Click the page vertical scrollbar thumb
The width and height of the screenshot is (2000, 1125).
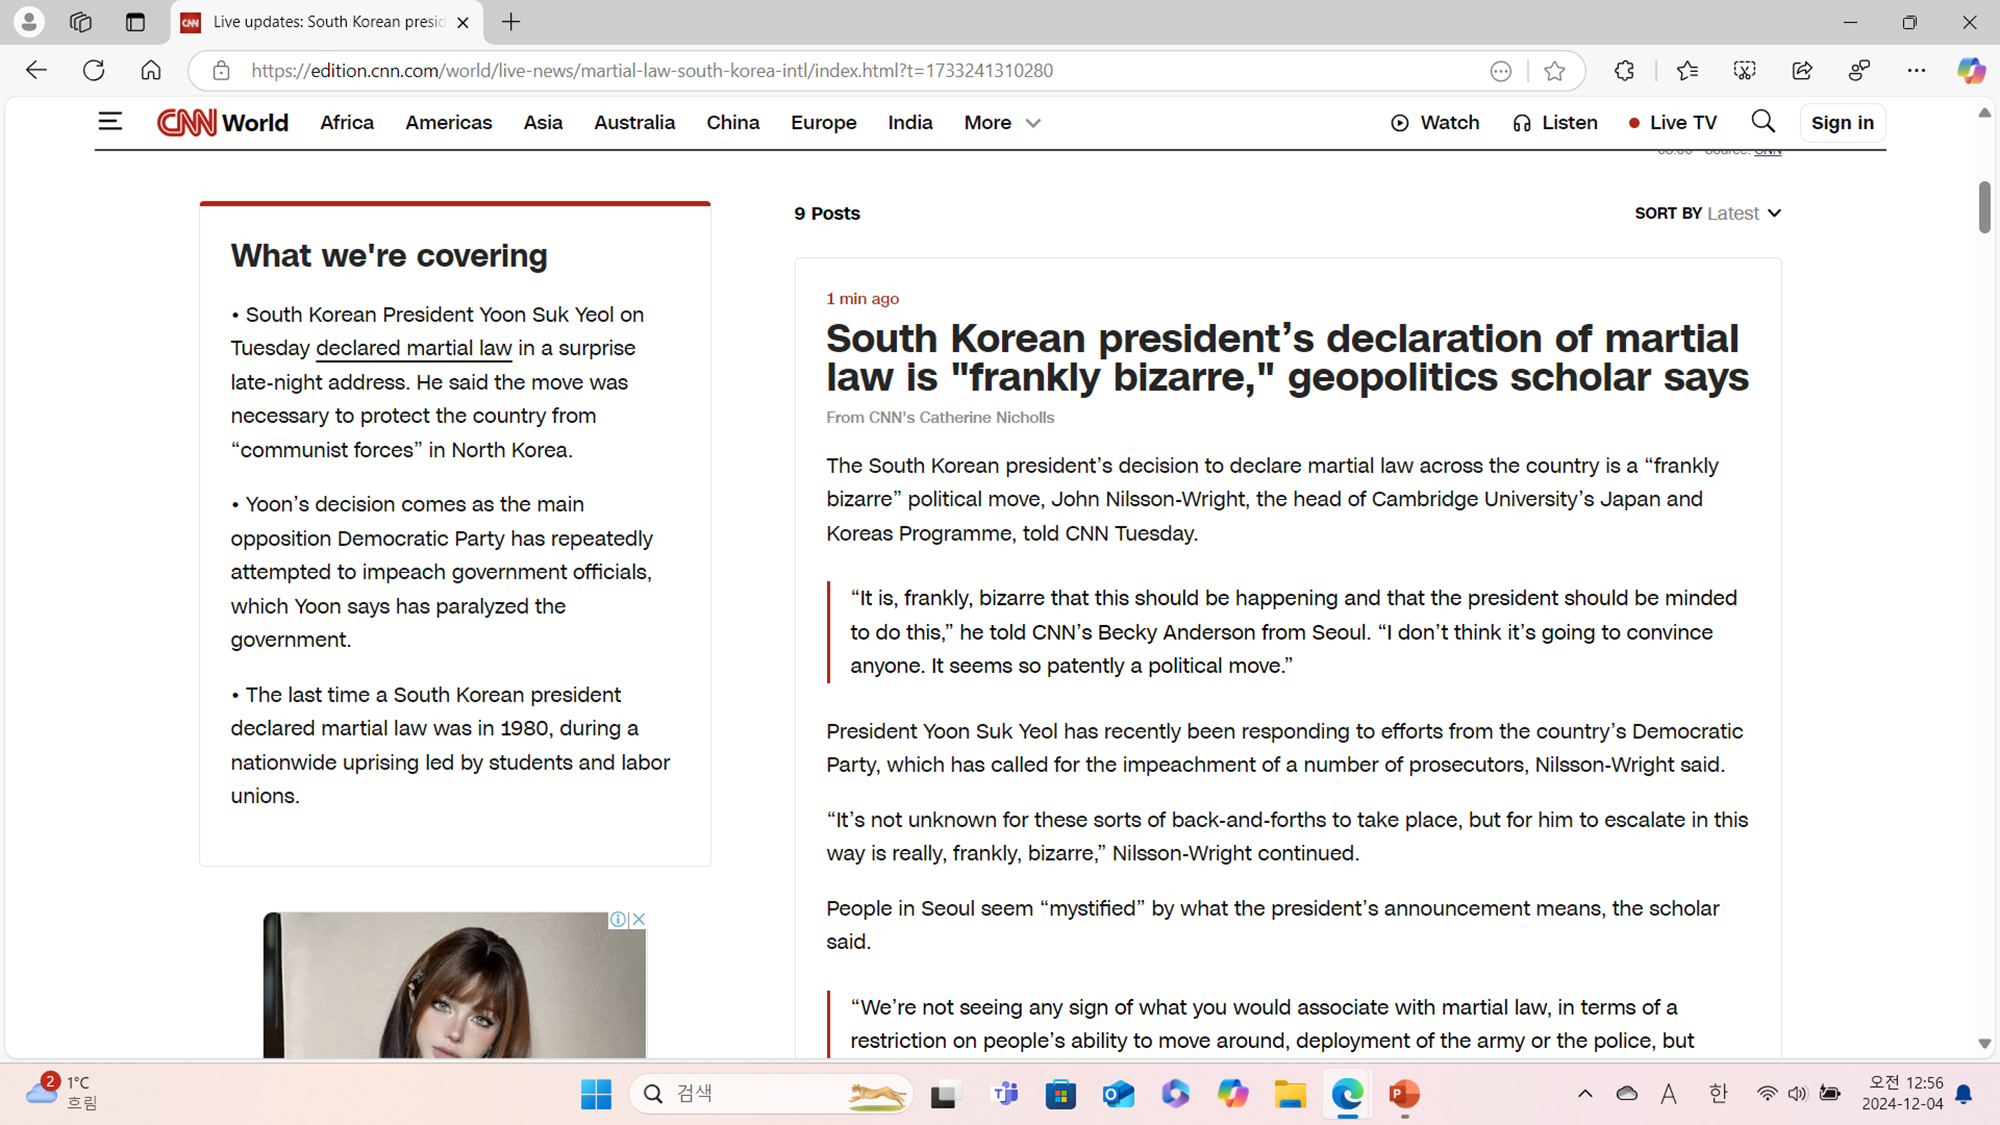1984,208
